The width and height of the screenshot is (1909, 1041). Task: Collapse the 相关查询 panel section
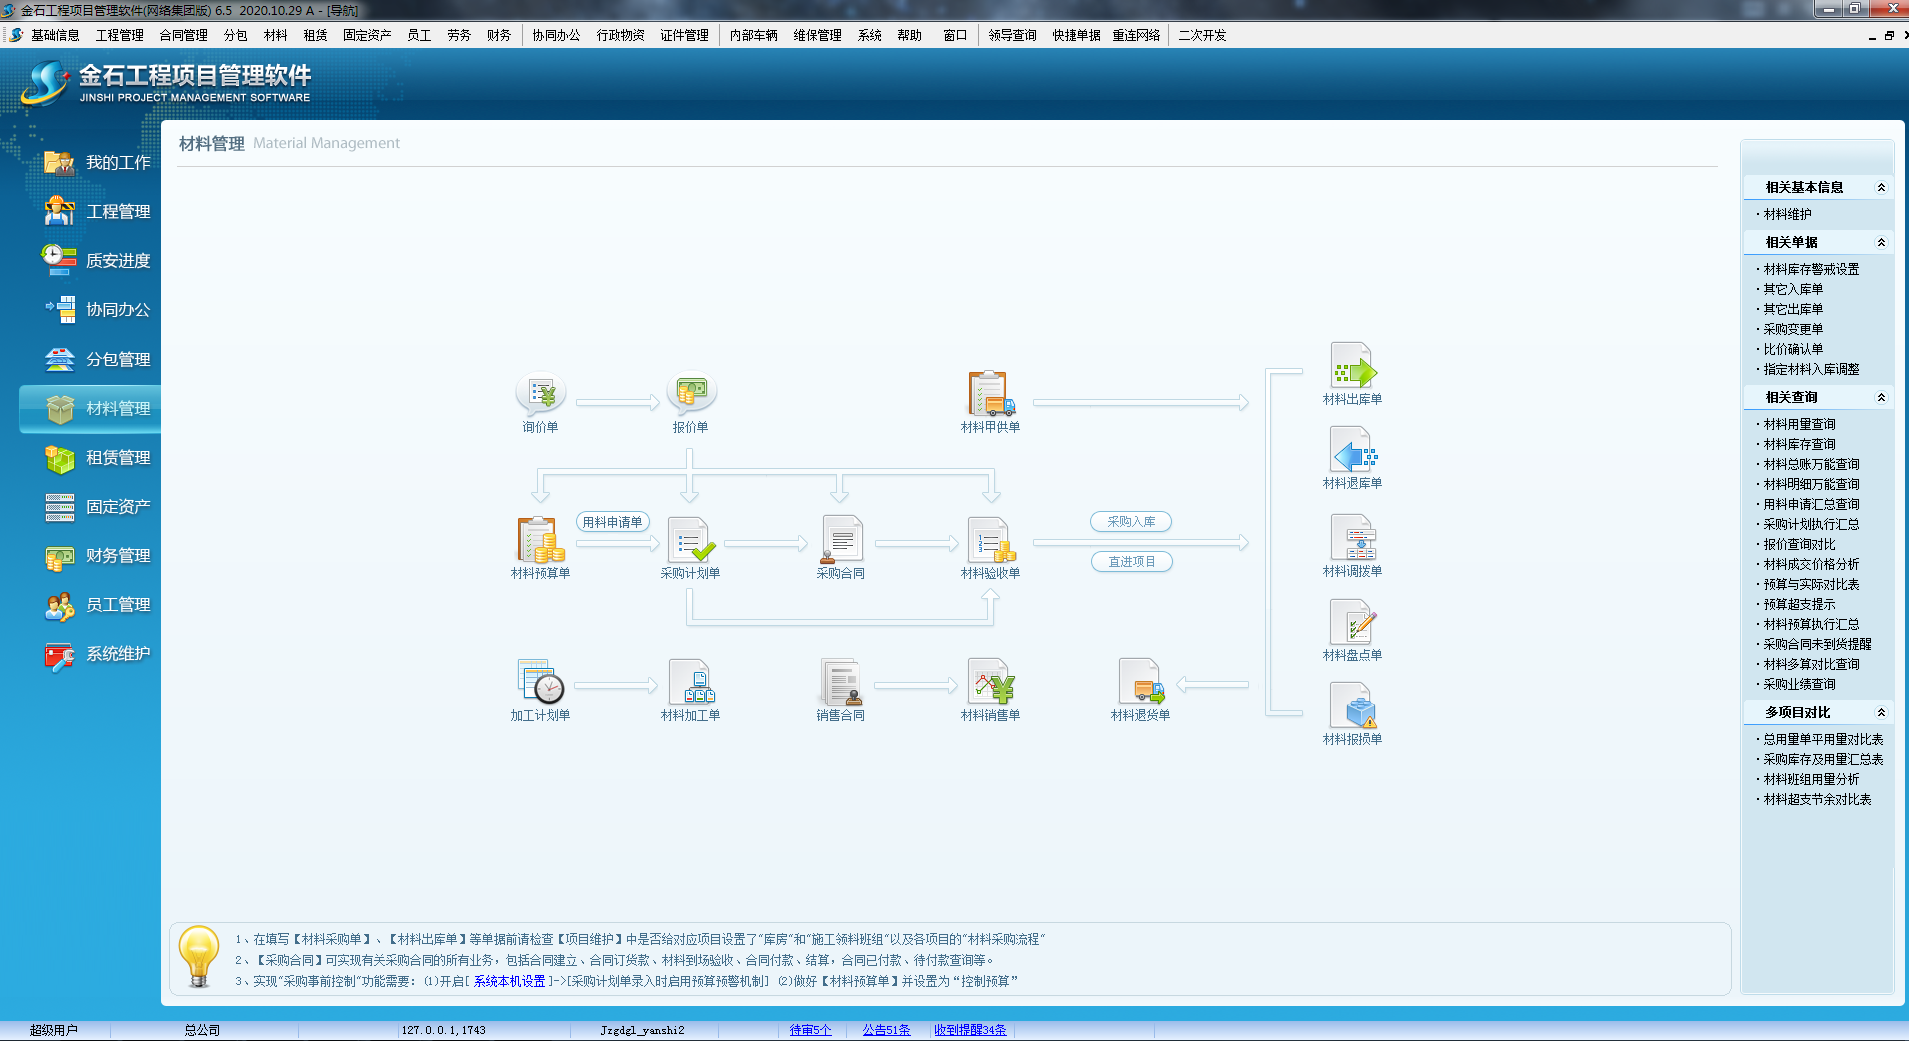point(1880,398)
